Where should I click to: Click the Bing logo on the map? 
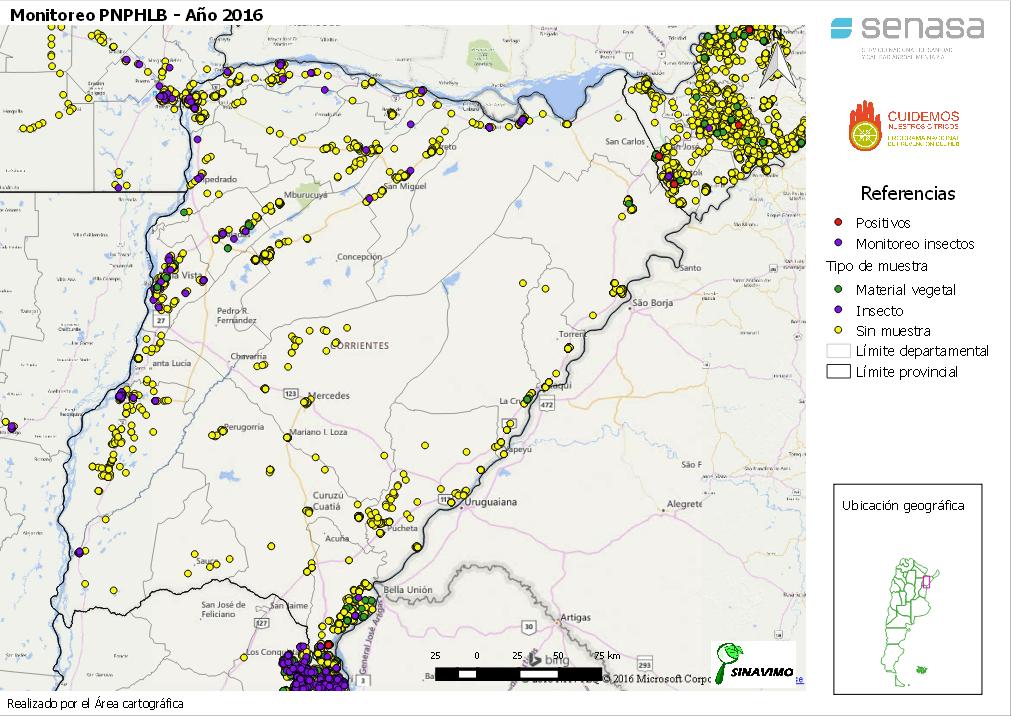click(554, 661)
